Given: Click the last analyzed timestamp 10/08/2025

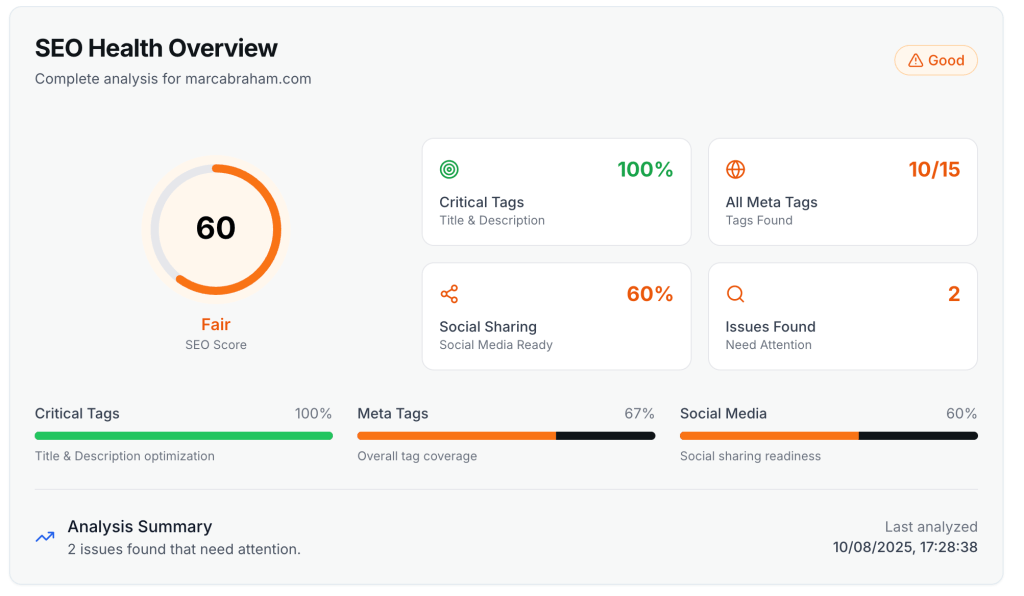Looking at the screenshot, I should click(904, 547).
